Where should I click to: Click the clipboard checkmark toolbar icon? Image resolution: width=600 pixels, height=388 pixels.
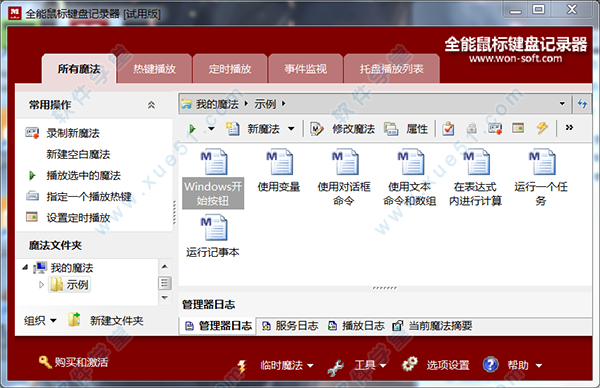click(x=448, y=129)
